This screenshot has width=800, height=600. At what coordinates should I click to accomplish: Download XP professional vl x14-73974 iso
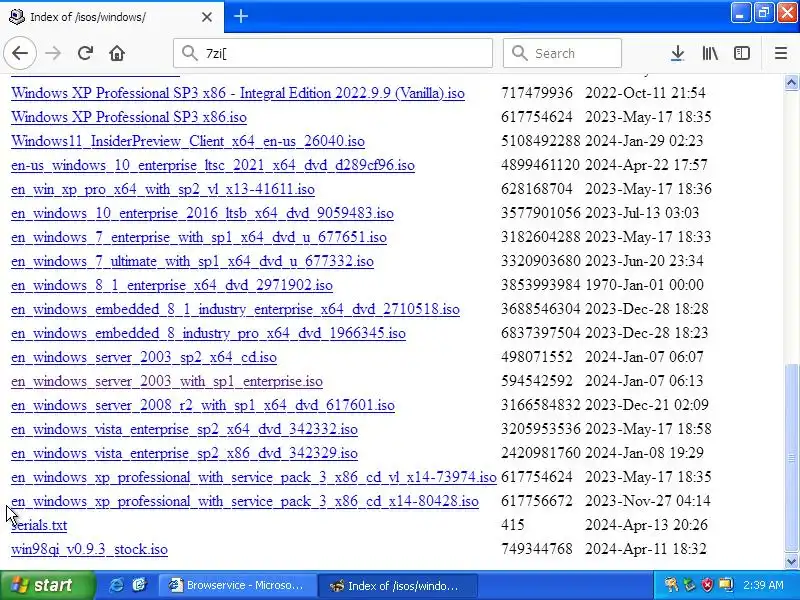point(254,477)
